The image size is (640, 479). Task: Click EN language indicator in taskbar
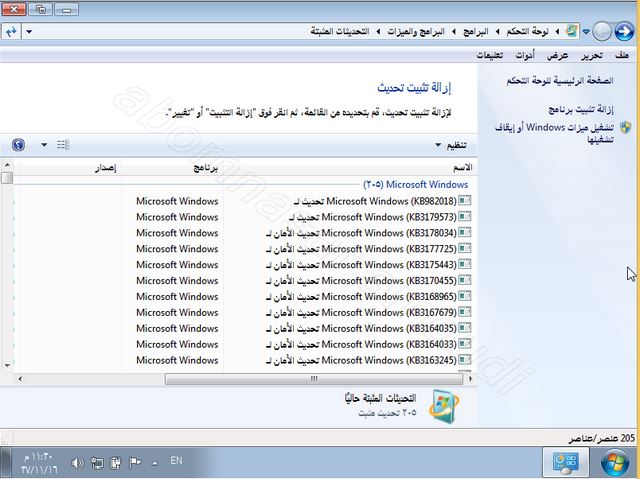(x=176, y=461)
